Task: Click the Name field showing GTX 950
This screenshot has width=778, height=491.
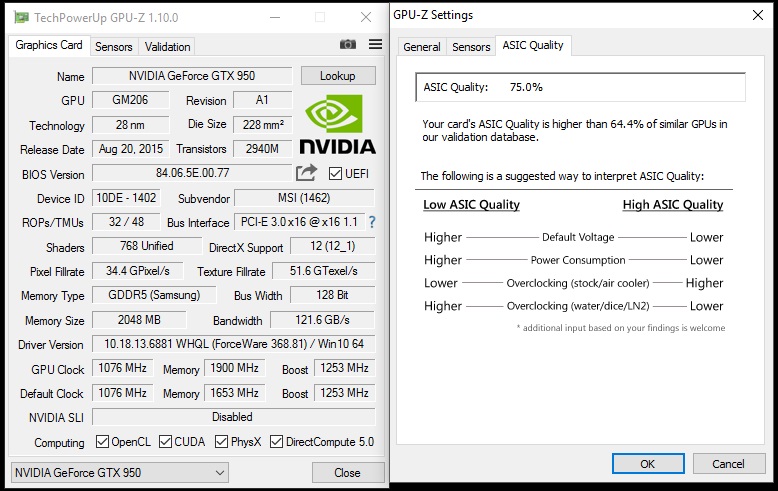Action: pos(192,76)
